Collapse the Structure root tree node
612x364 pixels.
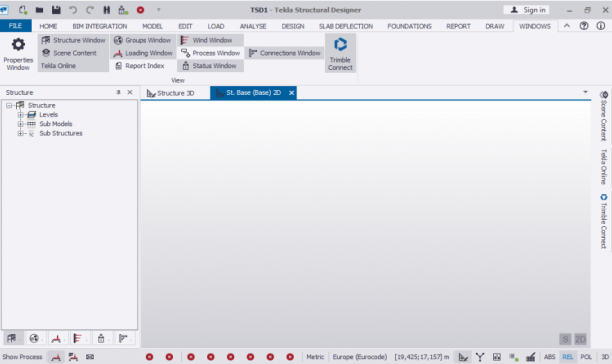pyautogui.click(x=9, y=105)
